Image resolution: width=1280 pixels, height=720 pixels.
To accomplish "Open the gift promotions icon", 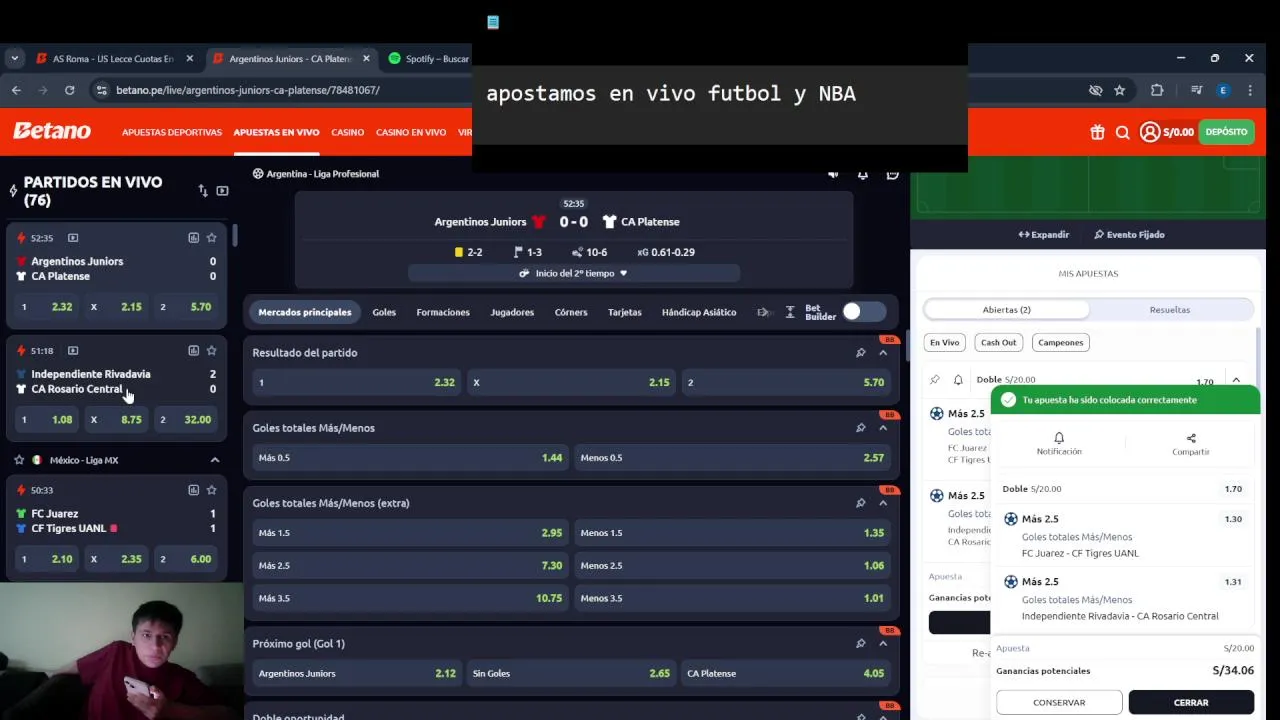I will click(x=1097, y=132).
